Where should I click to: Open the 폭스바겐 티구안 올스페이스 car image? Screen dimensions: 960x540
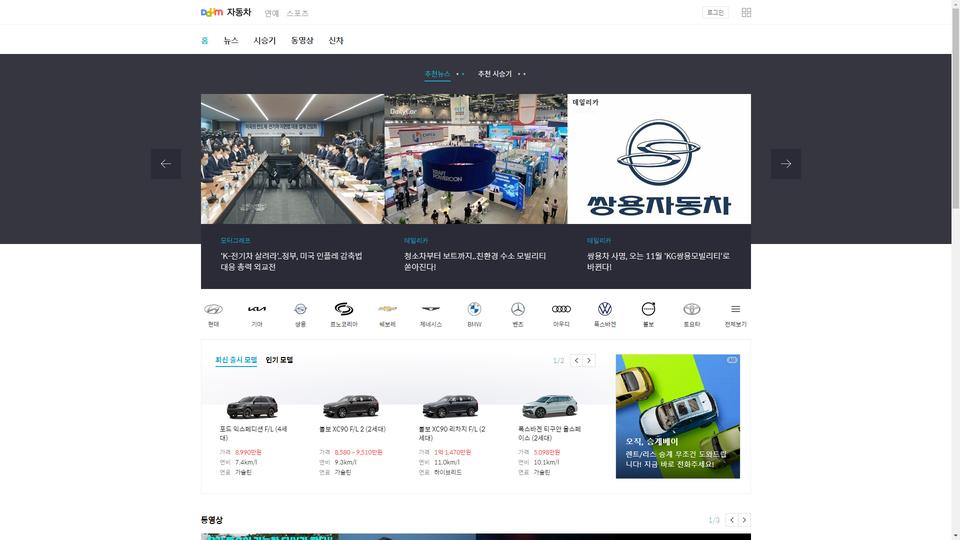(x=550, y=406)
